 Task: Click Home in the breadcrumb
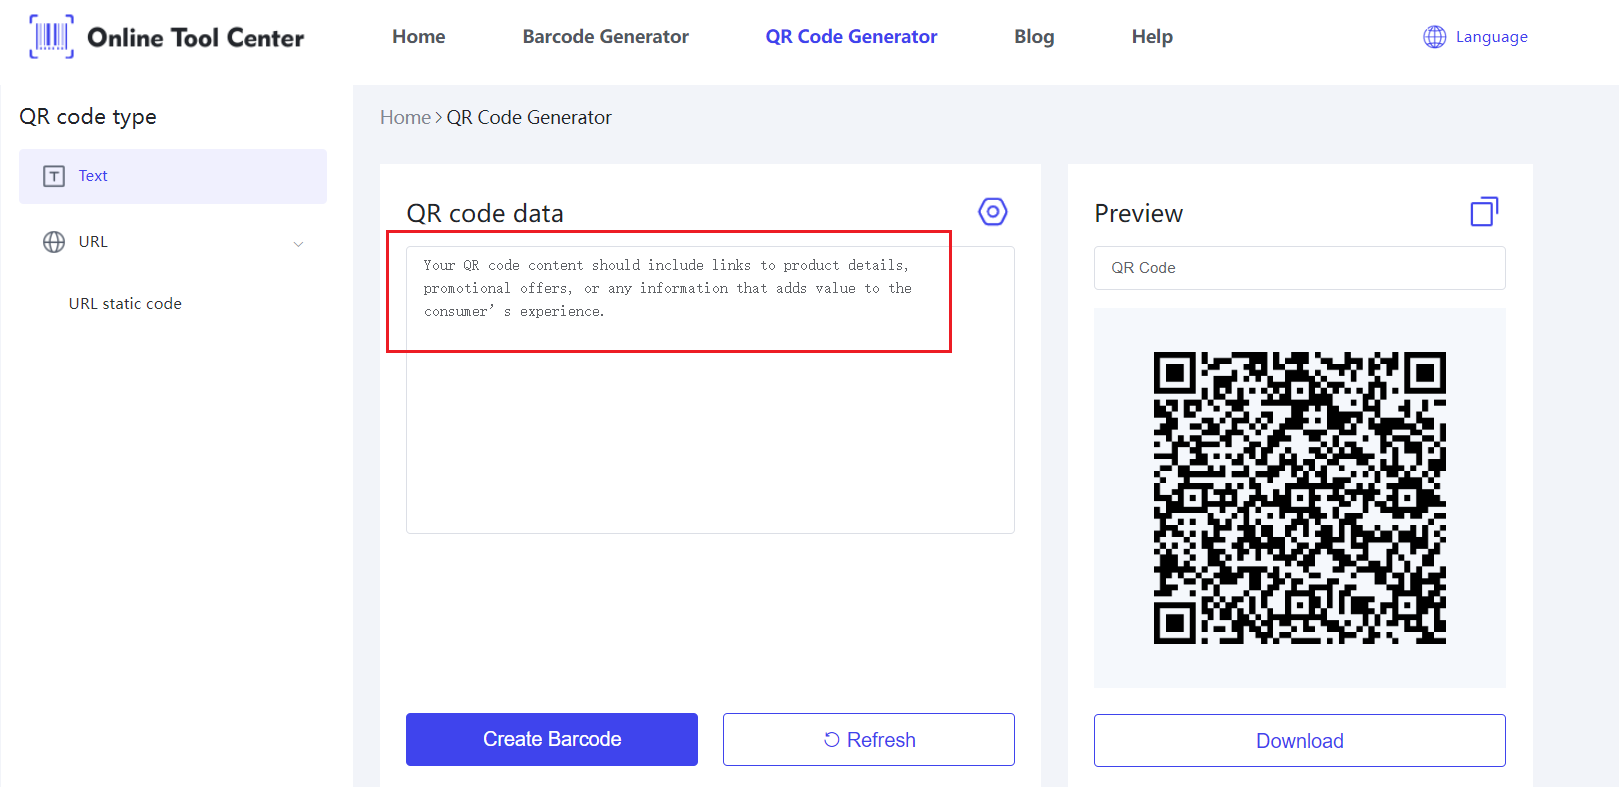point(405,118)
